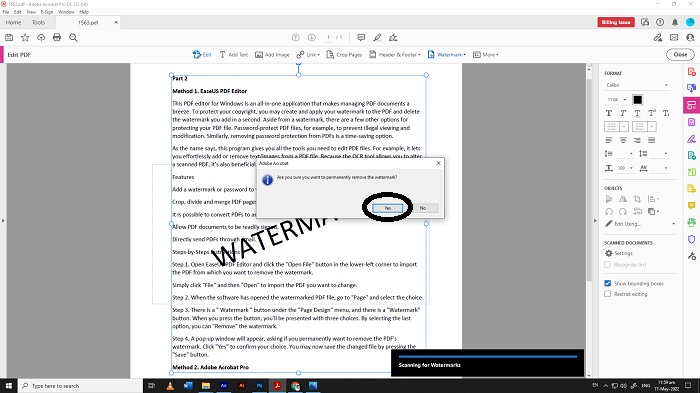Viewport: 700px width, 393px height.
Task: Open the Watermark dropdown in toolbar
Action: 446,54
